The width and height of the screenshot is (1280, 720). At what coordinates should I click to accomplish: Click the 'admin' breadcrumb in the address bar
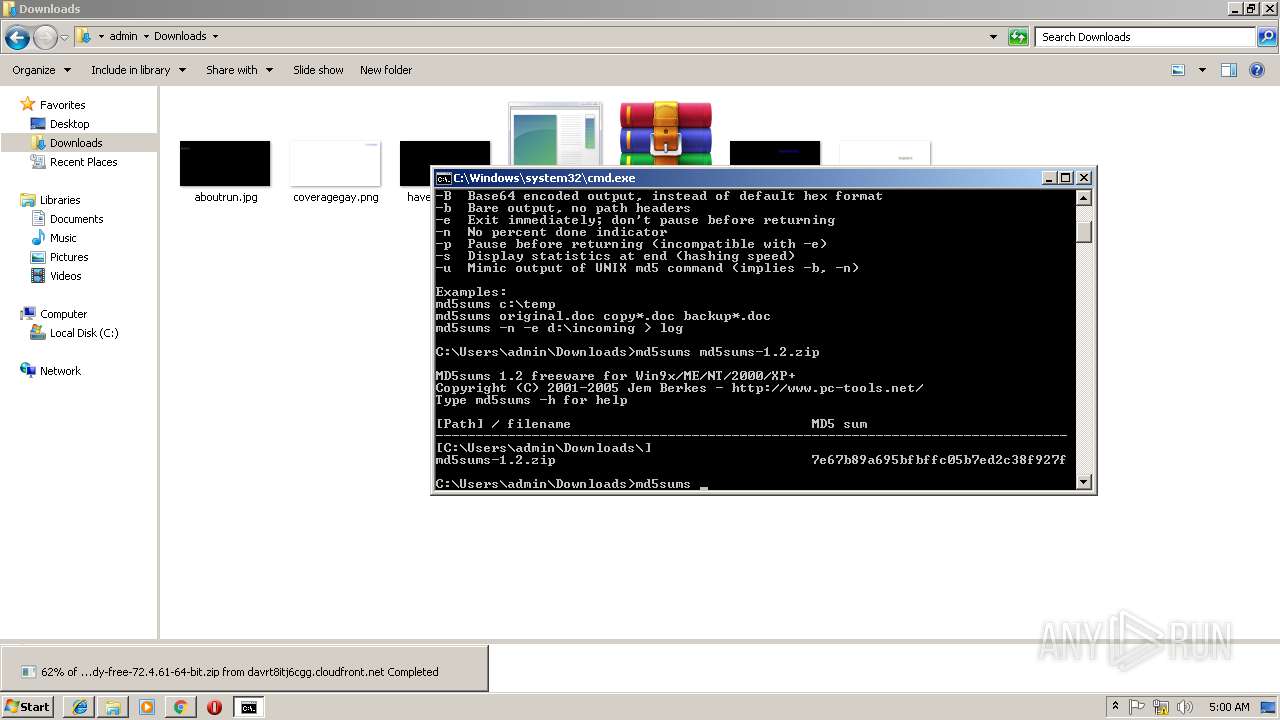coord(123,36)
